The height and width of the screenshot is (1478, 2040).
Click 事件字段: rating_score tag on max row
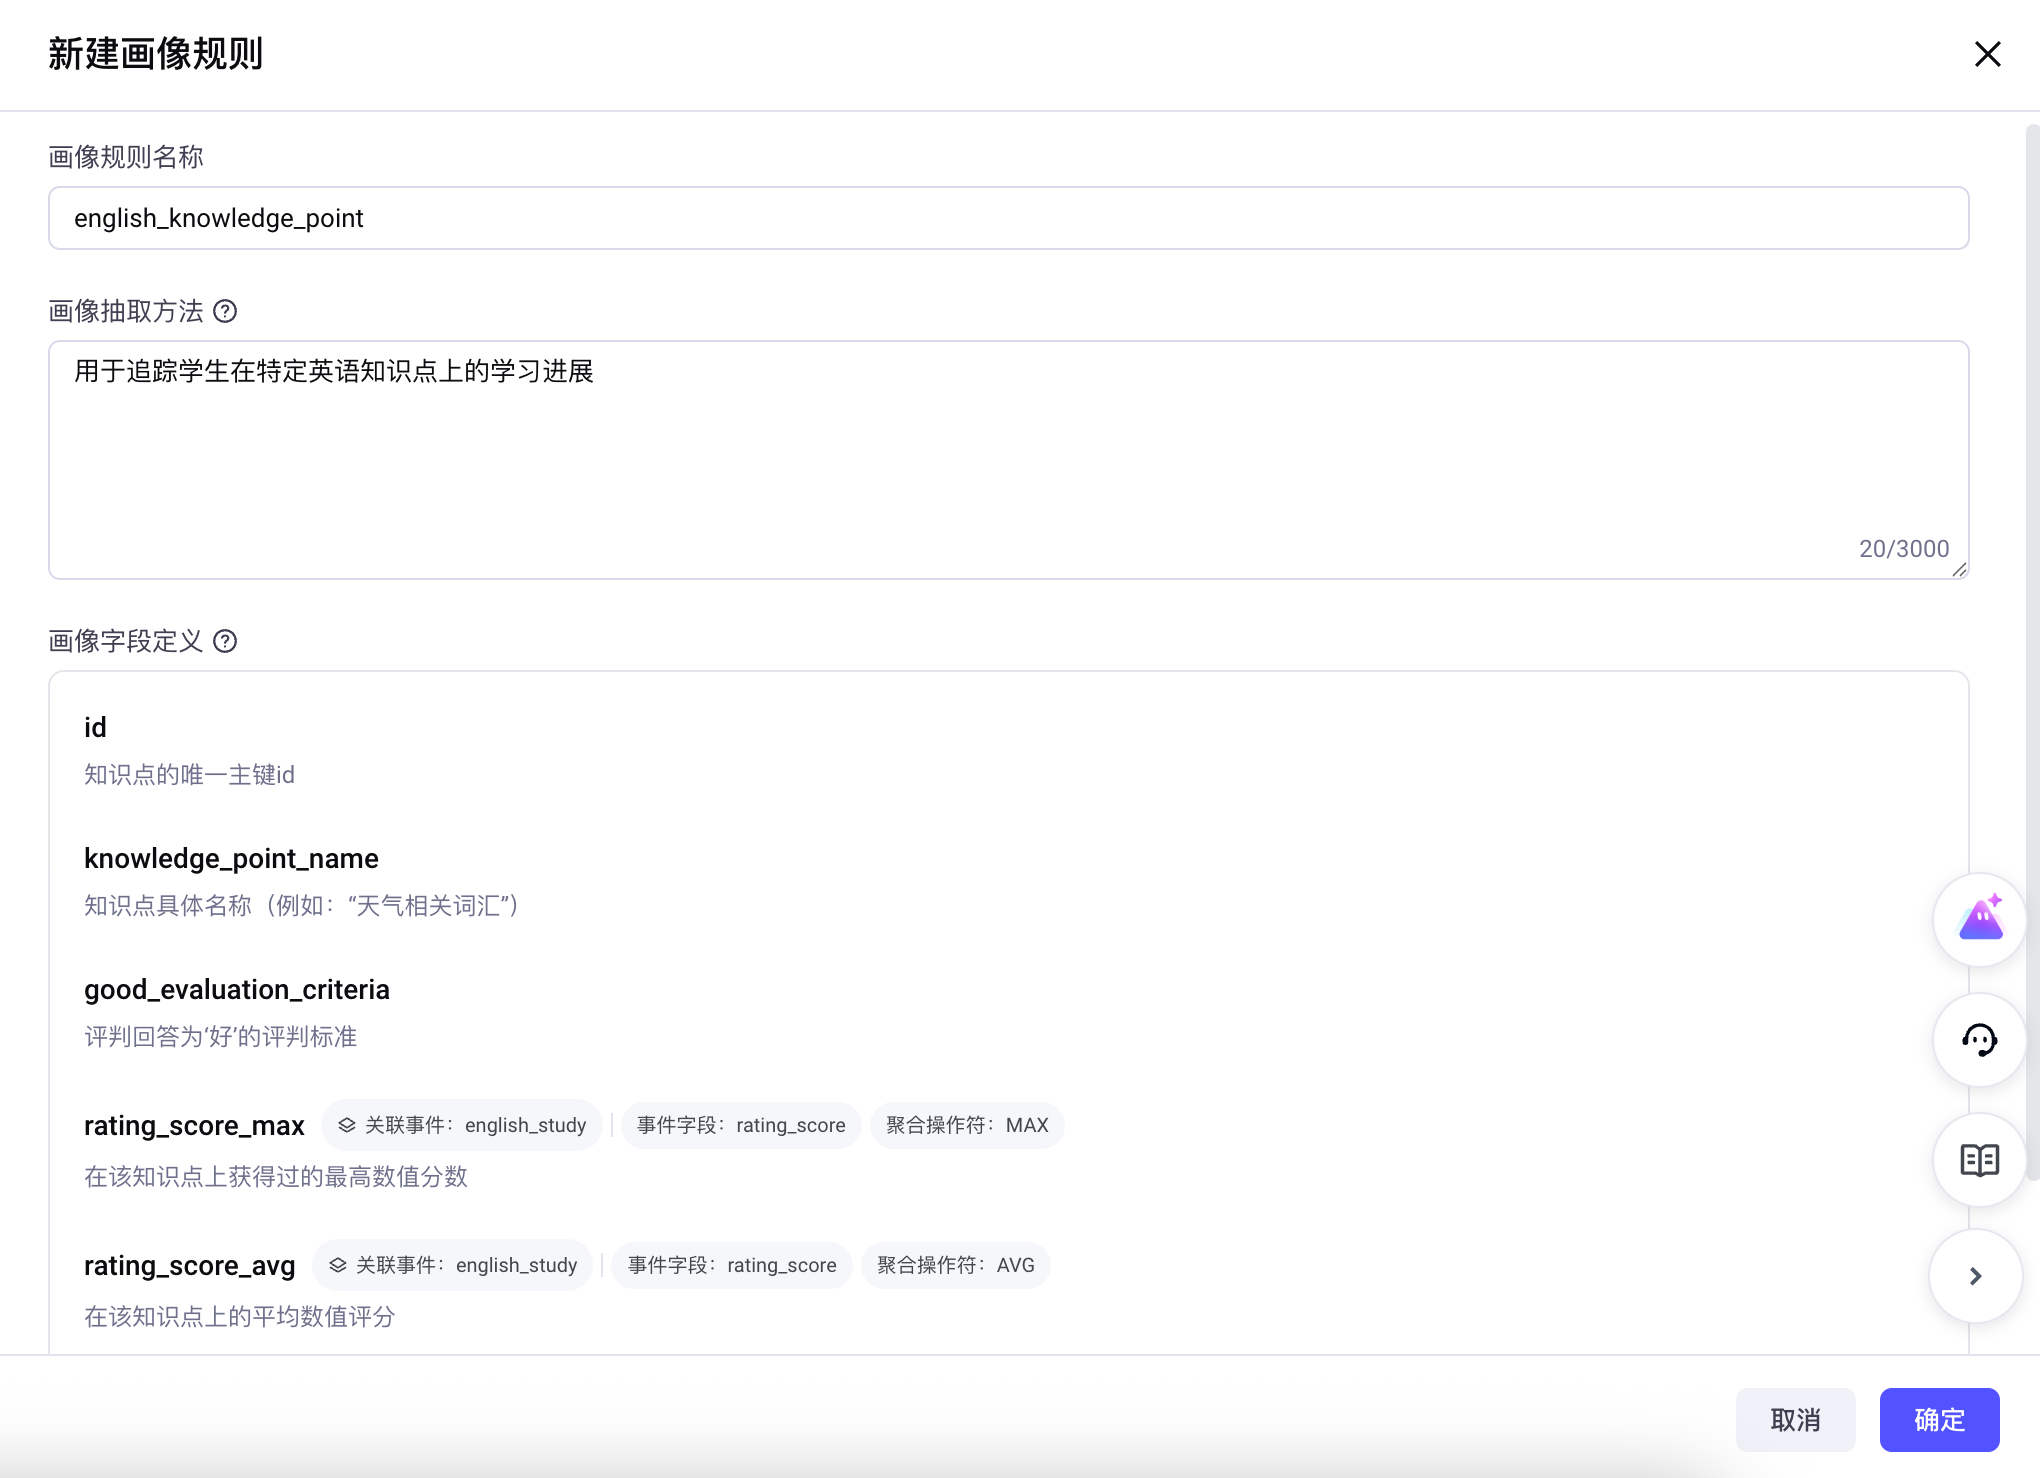tap(740, 1125)
